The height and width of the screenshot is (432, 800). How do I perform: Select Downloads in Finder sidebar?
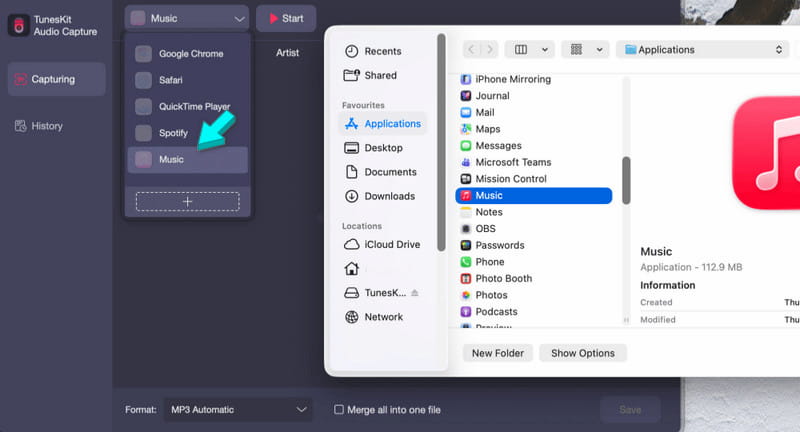tap(383, 196)
